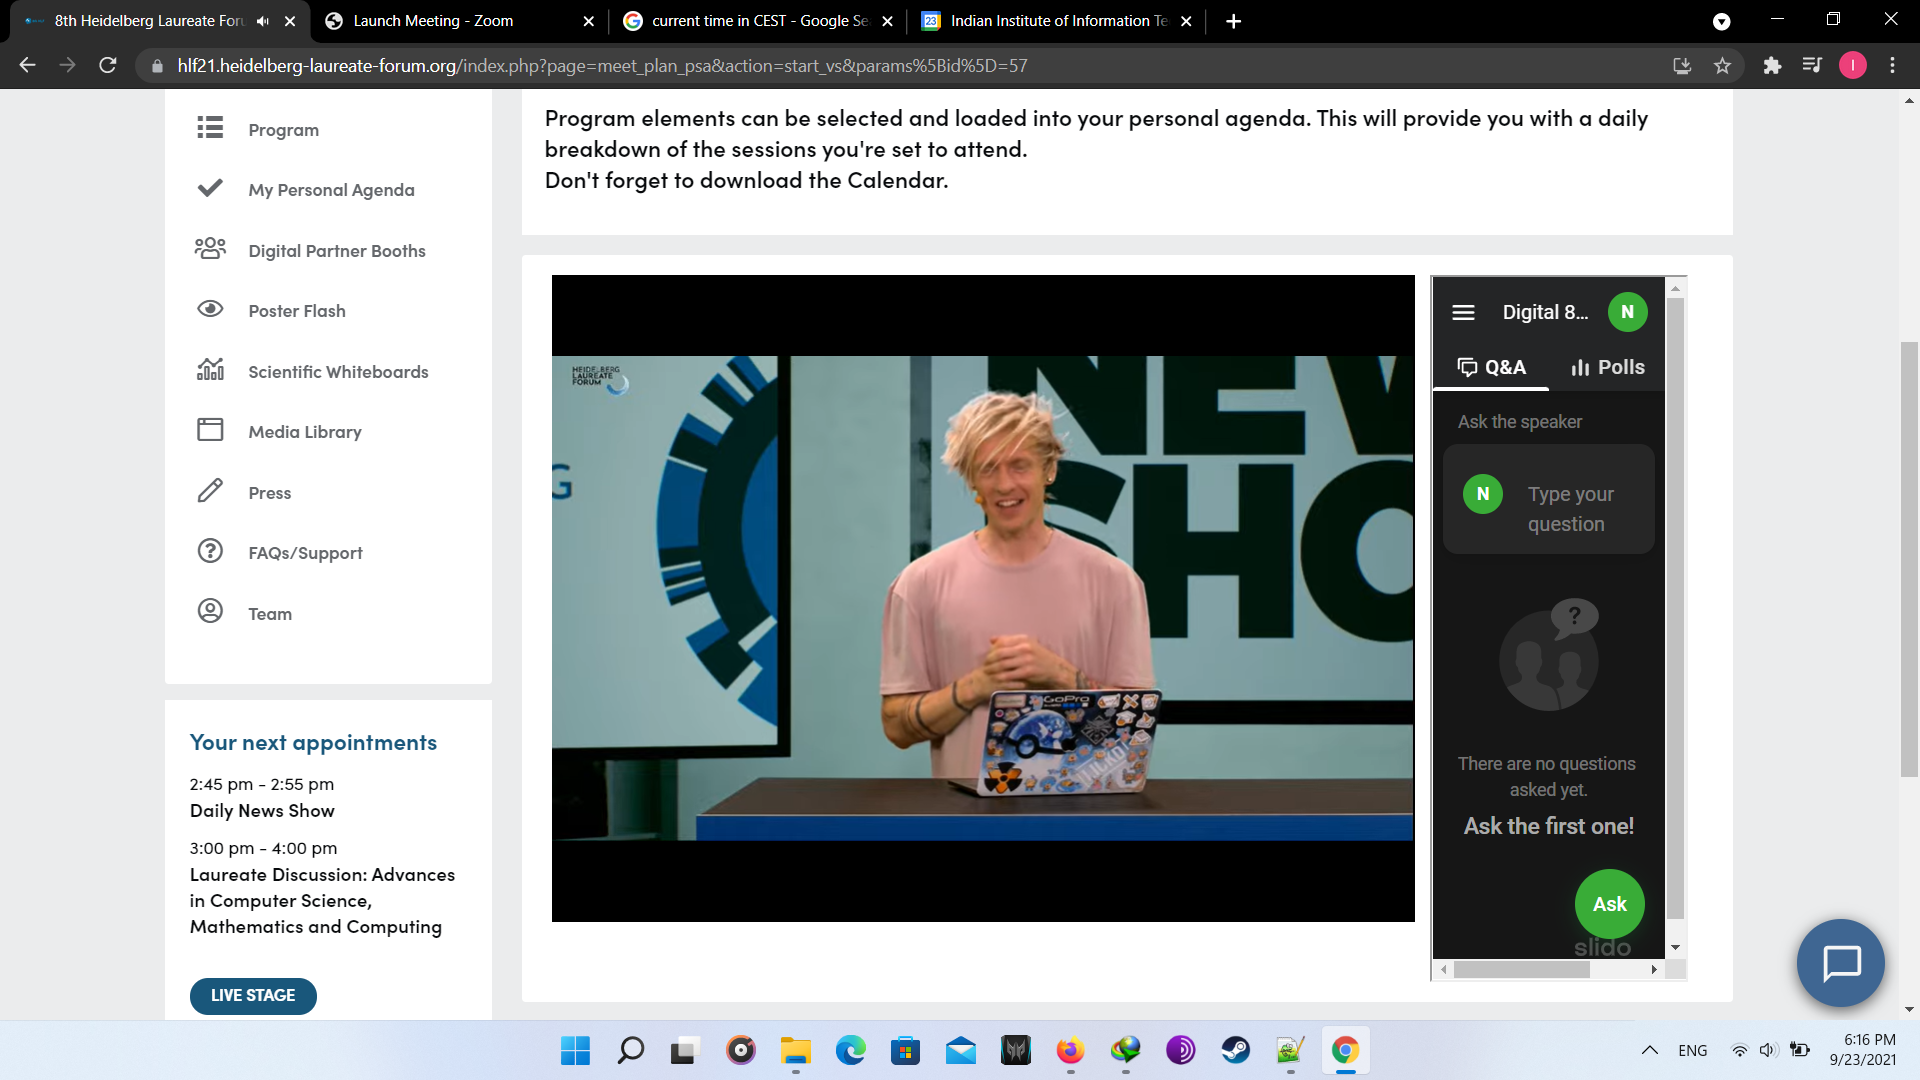Viewport: 1920px width, 1080px height.
Task: Click the My Personal Agenda checkmark icon
Action: (210, 188)
